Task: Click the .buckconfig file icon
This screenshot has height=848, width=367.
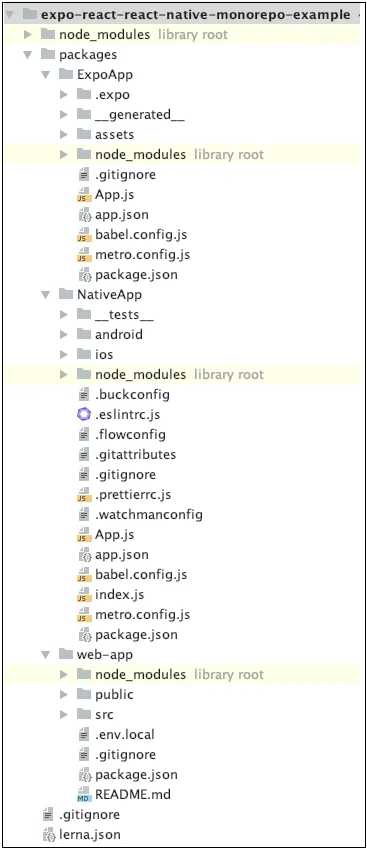Action: pos(84,395)
